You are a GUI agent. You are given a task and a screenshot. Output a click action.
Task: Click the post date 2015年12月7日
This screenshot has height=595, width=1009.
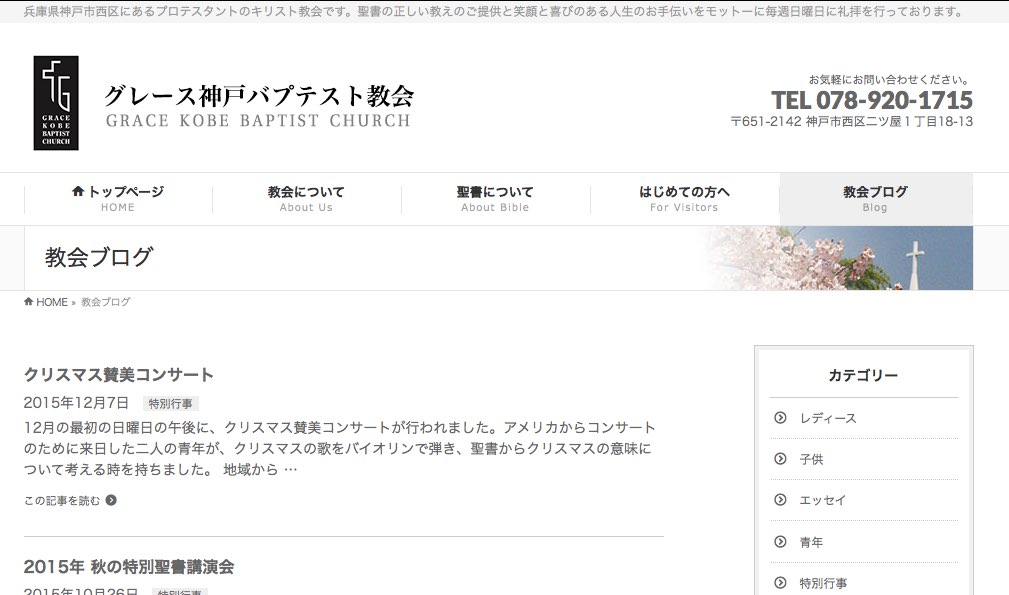pos(77,403)
